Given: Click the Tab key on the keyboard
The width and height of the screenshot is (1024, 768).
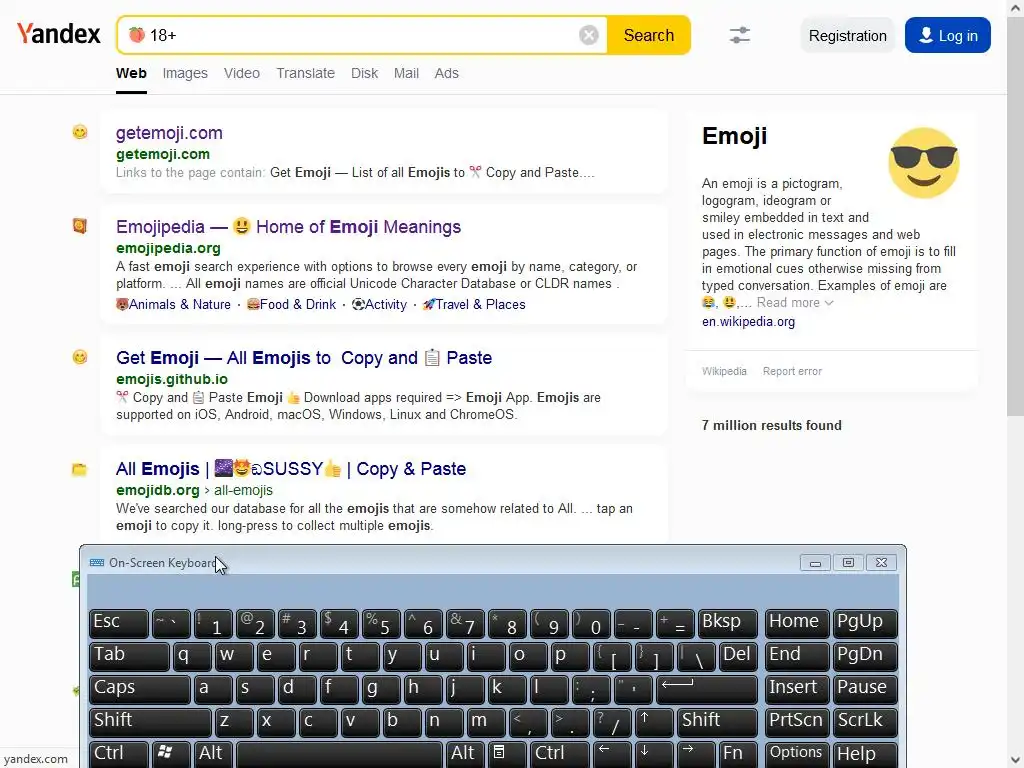Looking at the screenshot, I should click(129, 656).
